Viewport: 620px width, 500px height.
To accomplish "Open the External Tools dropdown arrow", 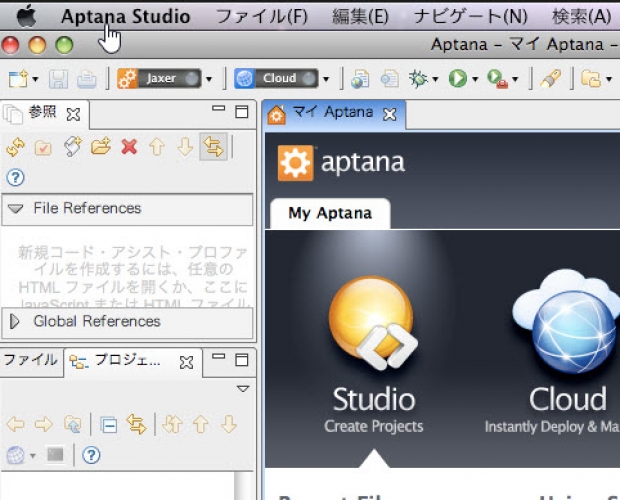I will click(515, 79).
